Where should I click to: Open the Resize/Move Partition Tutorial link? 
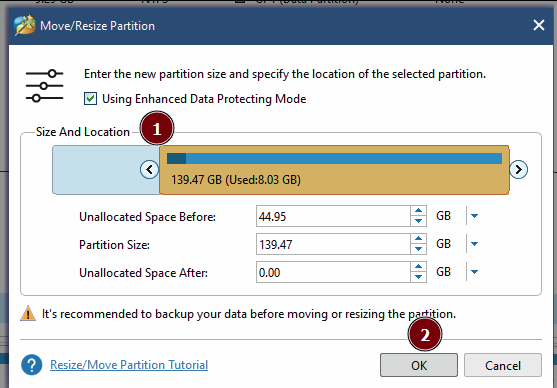(x=129, y=365)
